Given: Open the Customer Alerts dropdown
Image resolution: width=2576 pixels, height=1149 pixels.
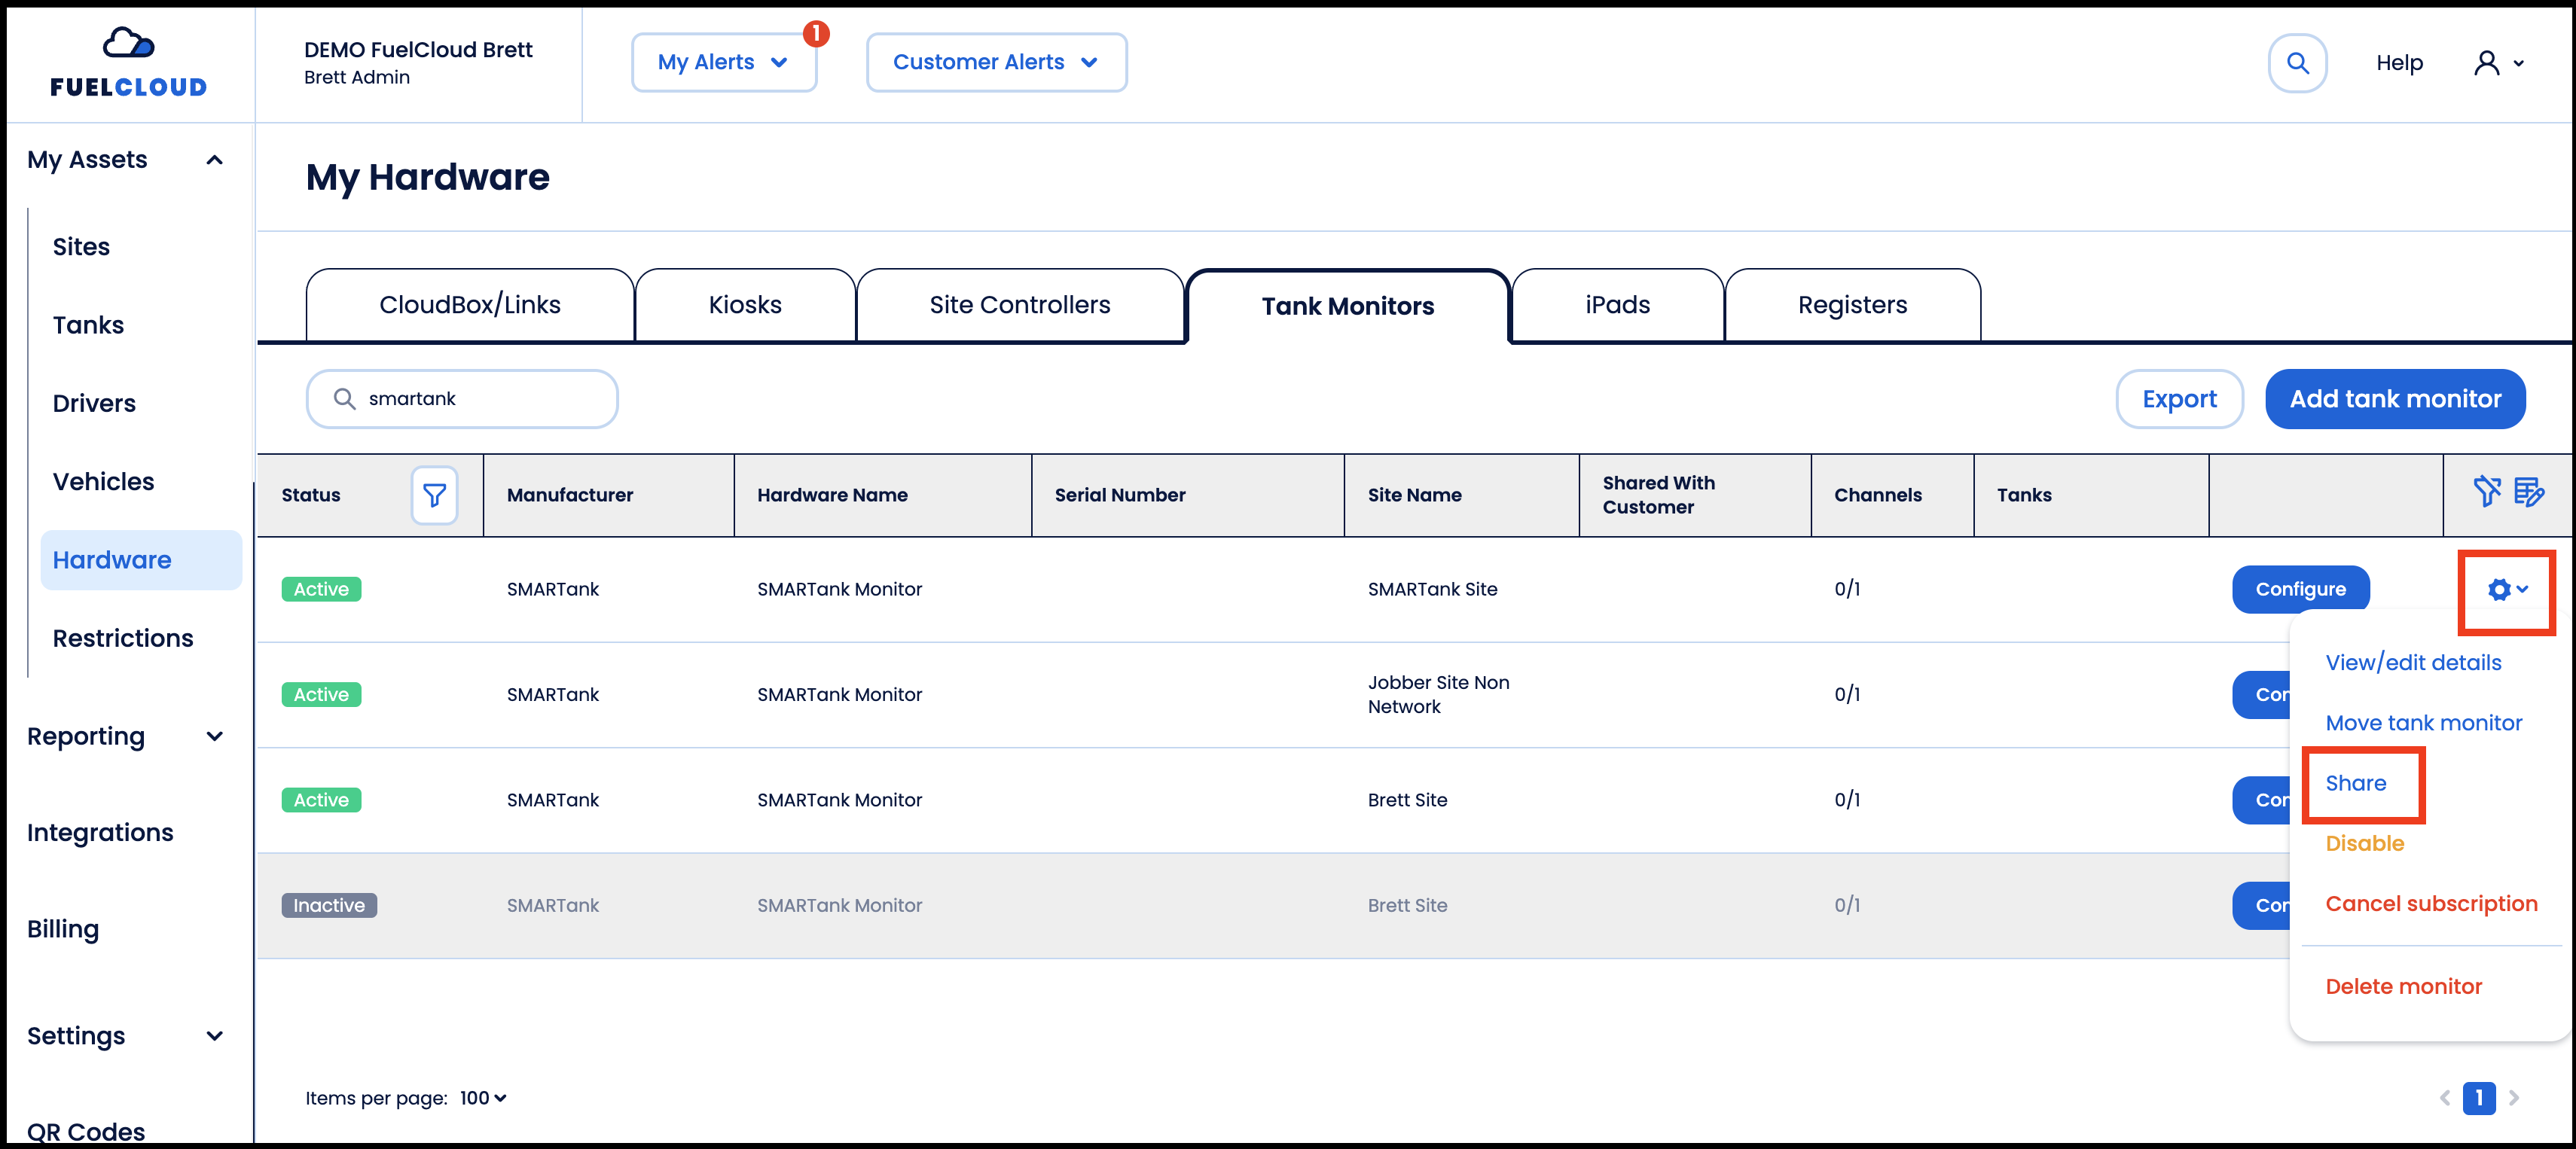Looking at the screenshot, I should (996, 62).
